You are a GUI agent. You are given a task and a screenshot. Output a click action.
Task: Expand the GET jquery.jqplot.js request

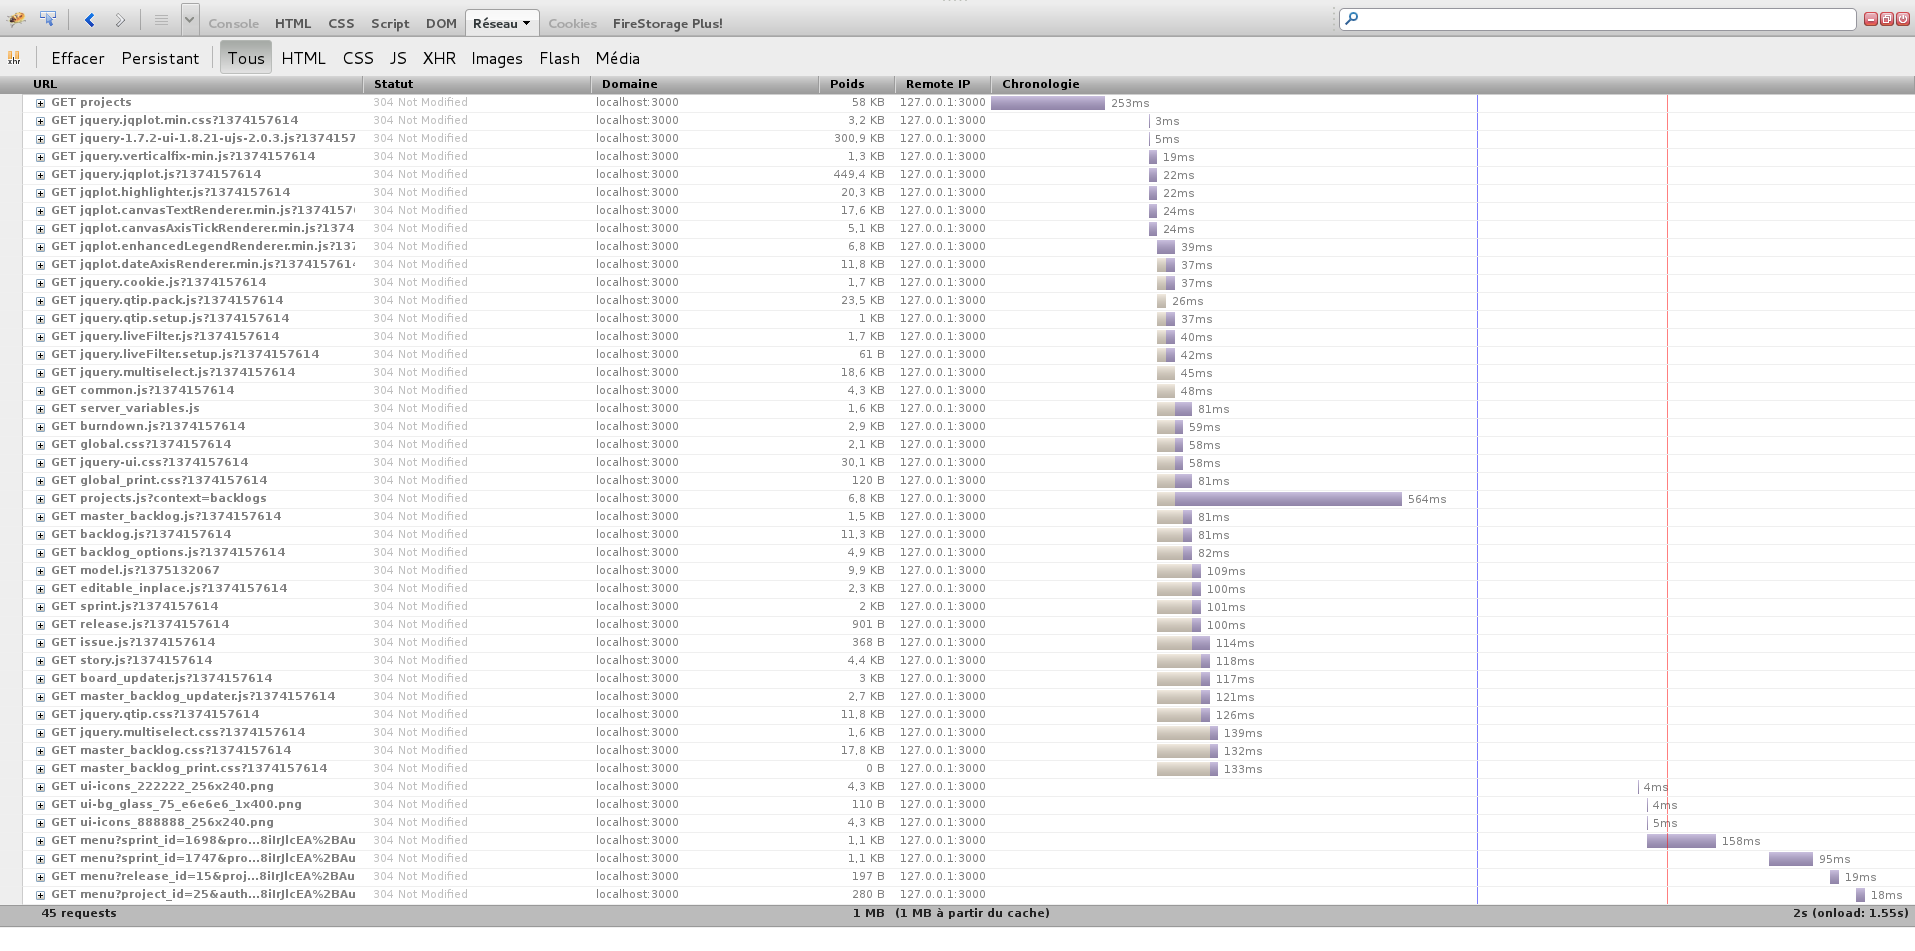click(40, 175)
